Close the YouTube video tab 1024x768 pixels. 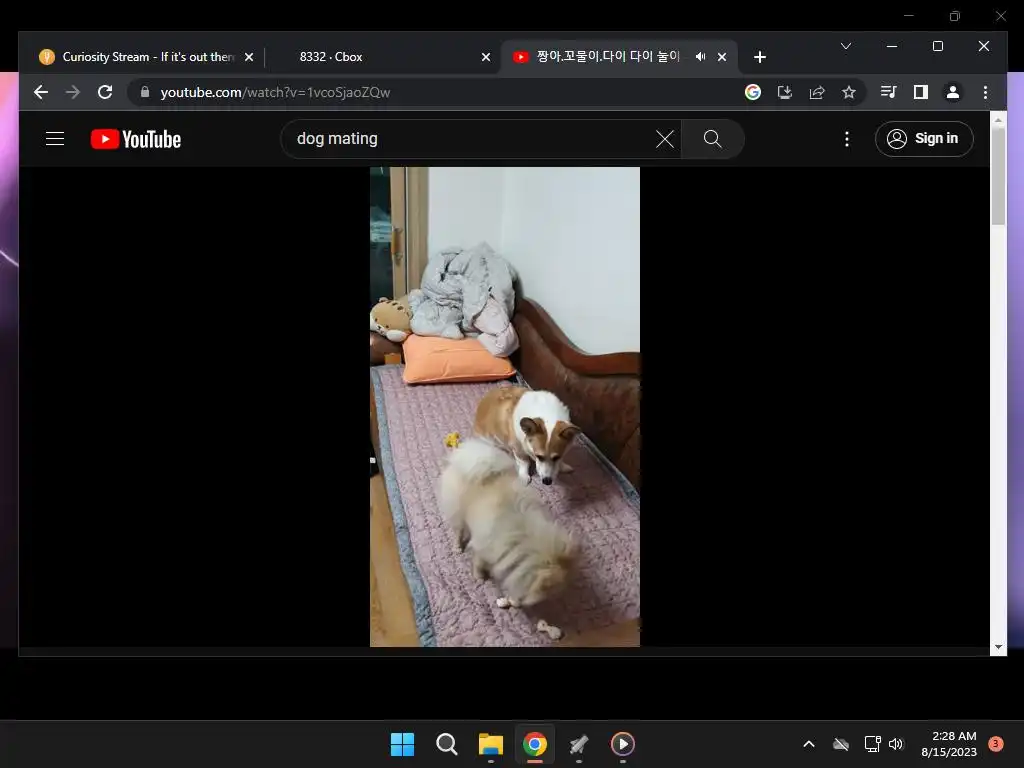pos(722,57)
